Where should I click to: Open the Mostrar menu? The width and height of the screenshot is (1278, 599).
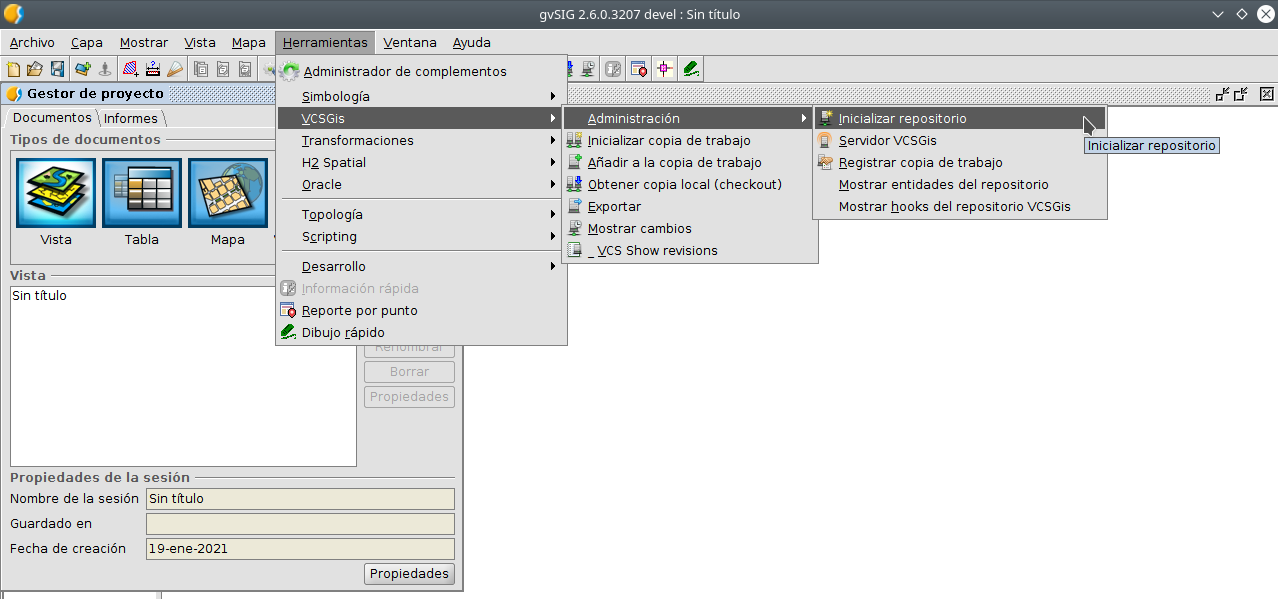point(144,42)
